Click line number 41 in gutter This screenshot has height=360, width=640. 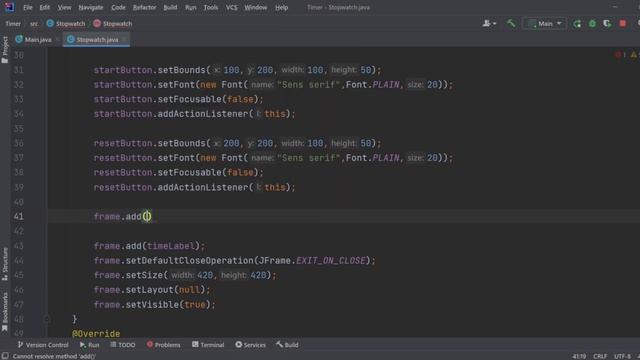pos(19,216)
